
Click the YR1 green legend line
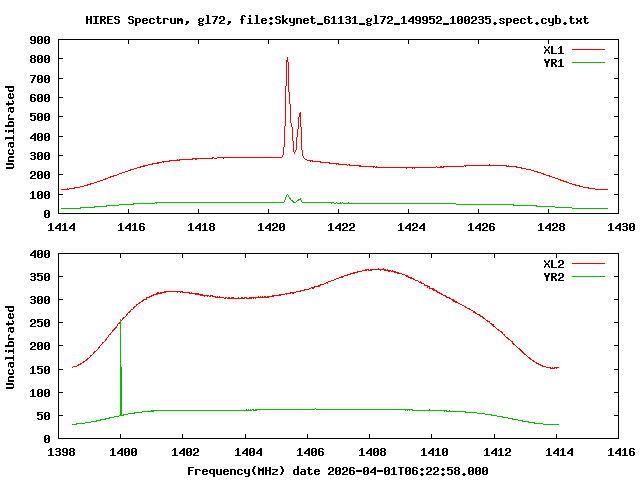(588, 63)
